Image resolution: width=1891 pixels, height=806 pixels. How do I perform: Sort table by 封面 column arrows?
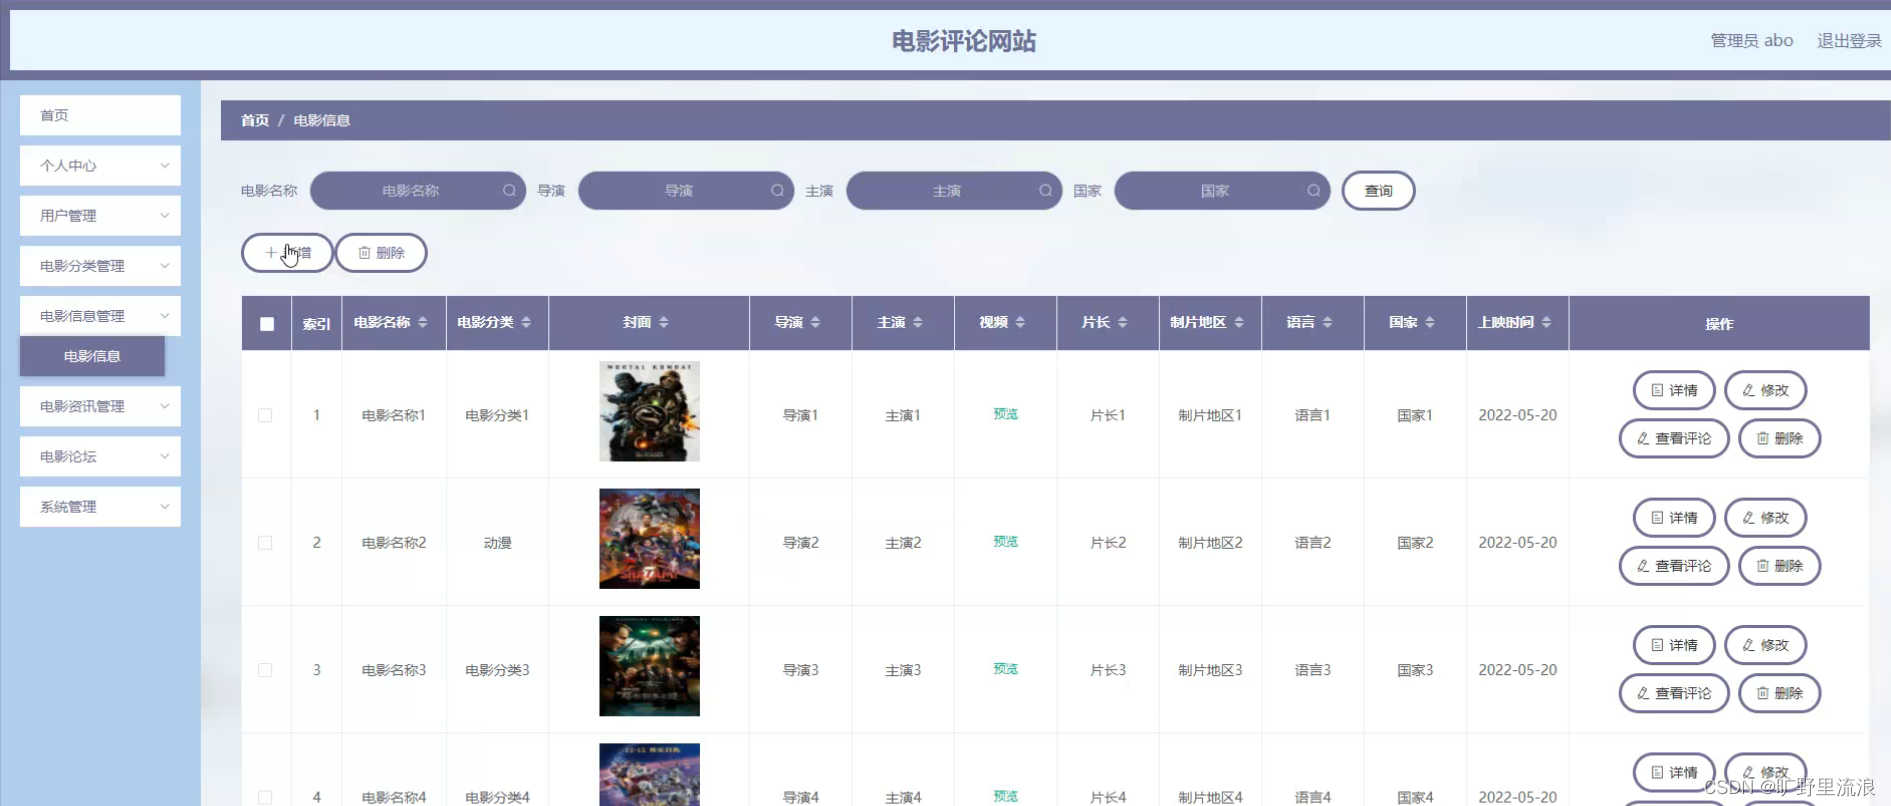pos(664,322)
